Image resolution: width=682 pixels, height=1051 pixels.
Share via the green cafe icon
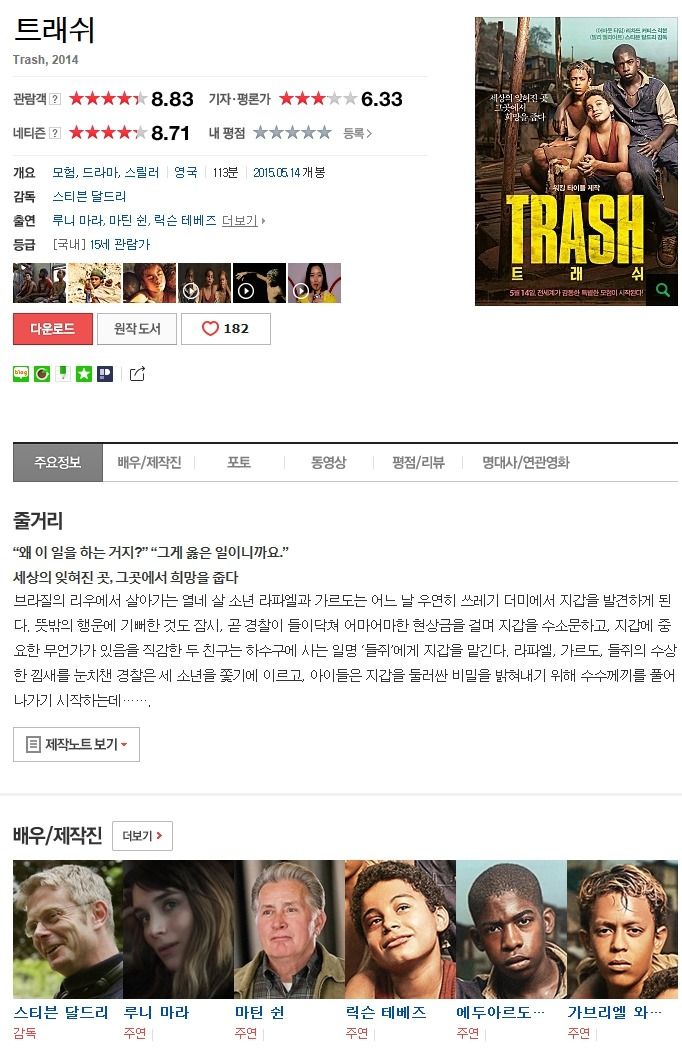pyautogui.click(x=42, y=373)
